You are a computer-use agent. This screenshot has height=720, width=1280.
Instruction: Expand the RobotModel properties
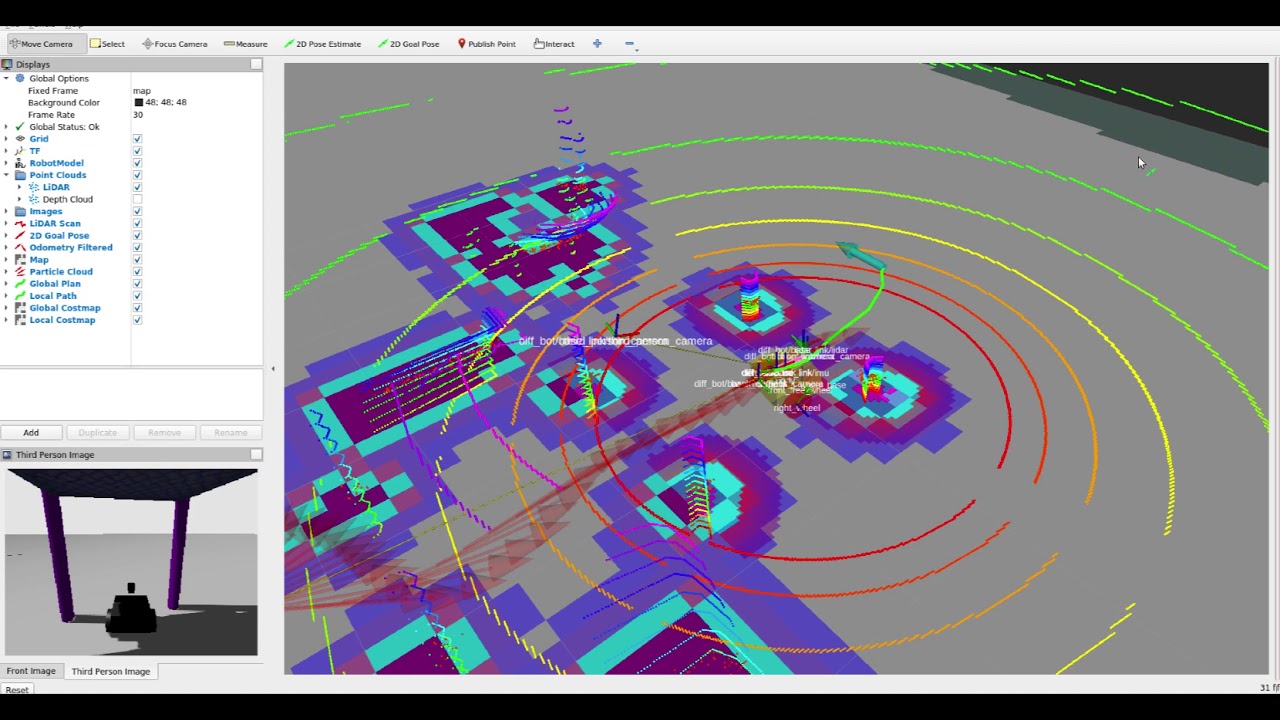6,163
